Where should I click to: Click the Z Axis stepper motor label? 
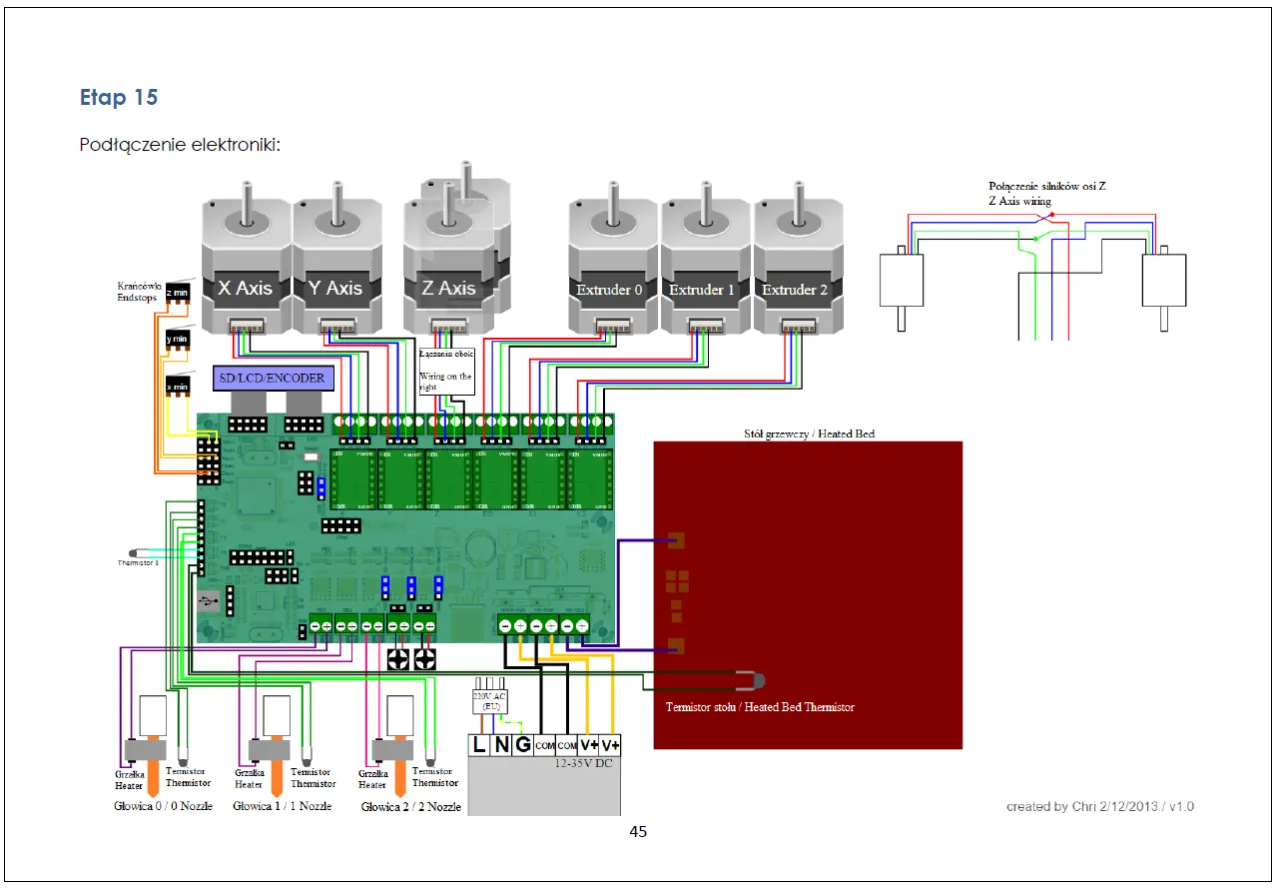448,288
